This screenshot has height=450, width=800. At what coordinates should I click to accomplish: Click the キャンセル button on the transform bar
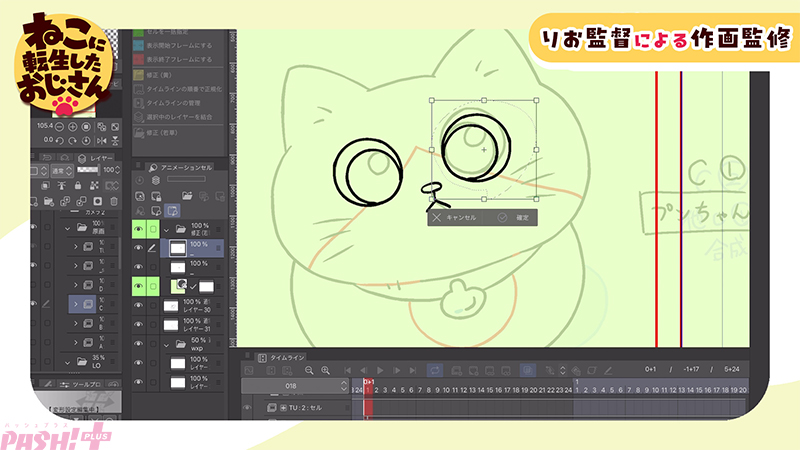(x=454, y=216)
